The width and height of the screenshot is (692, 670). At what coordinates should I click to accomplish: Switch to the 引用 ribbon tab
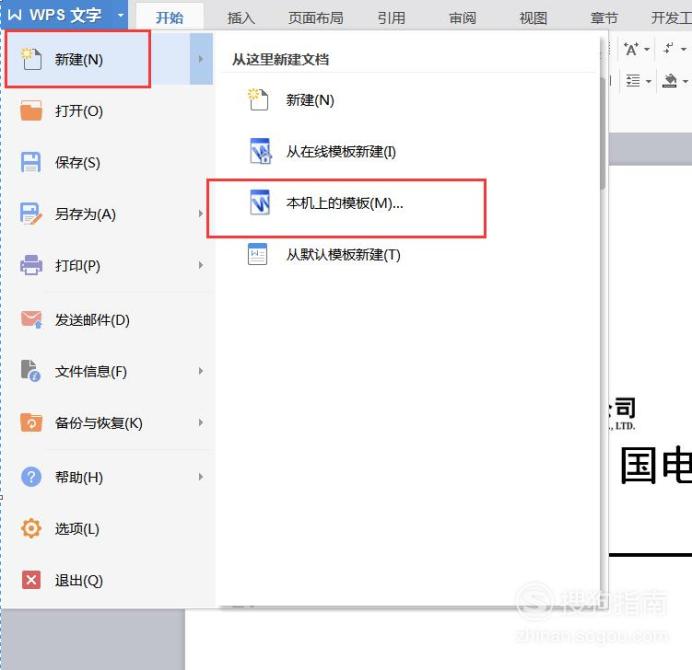pyautogui.click(x=391, y=18)
